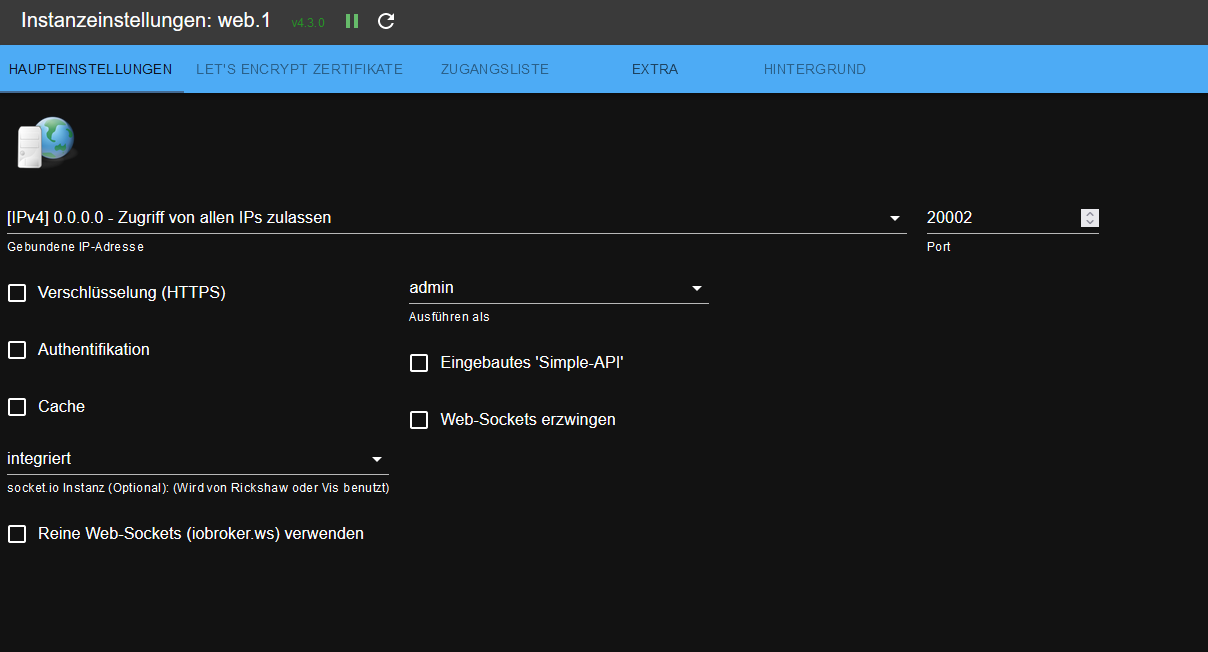This screenshot has width=1208, height=652.
Task: Click the Port number field
Action: 1000,218
